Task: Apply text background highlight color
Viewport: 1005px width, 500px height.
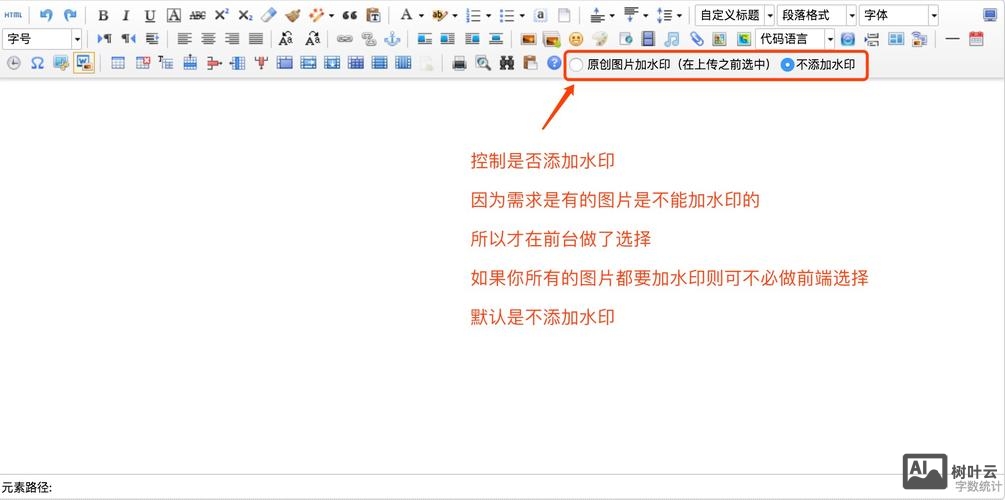Action: pos(440,15)
